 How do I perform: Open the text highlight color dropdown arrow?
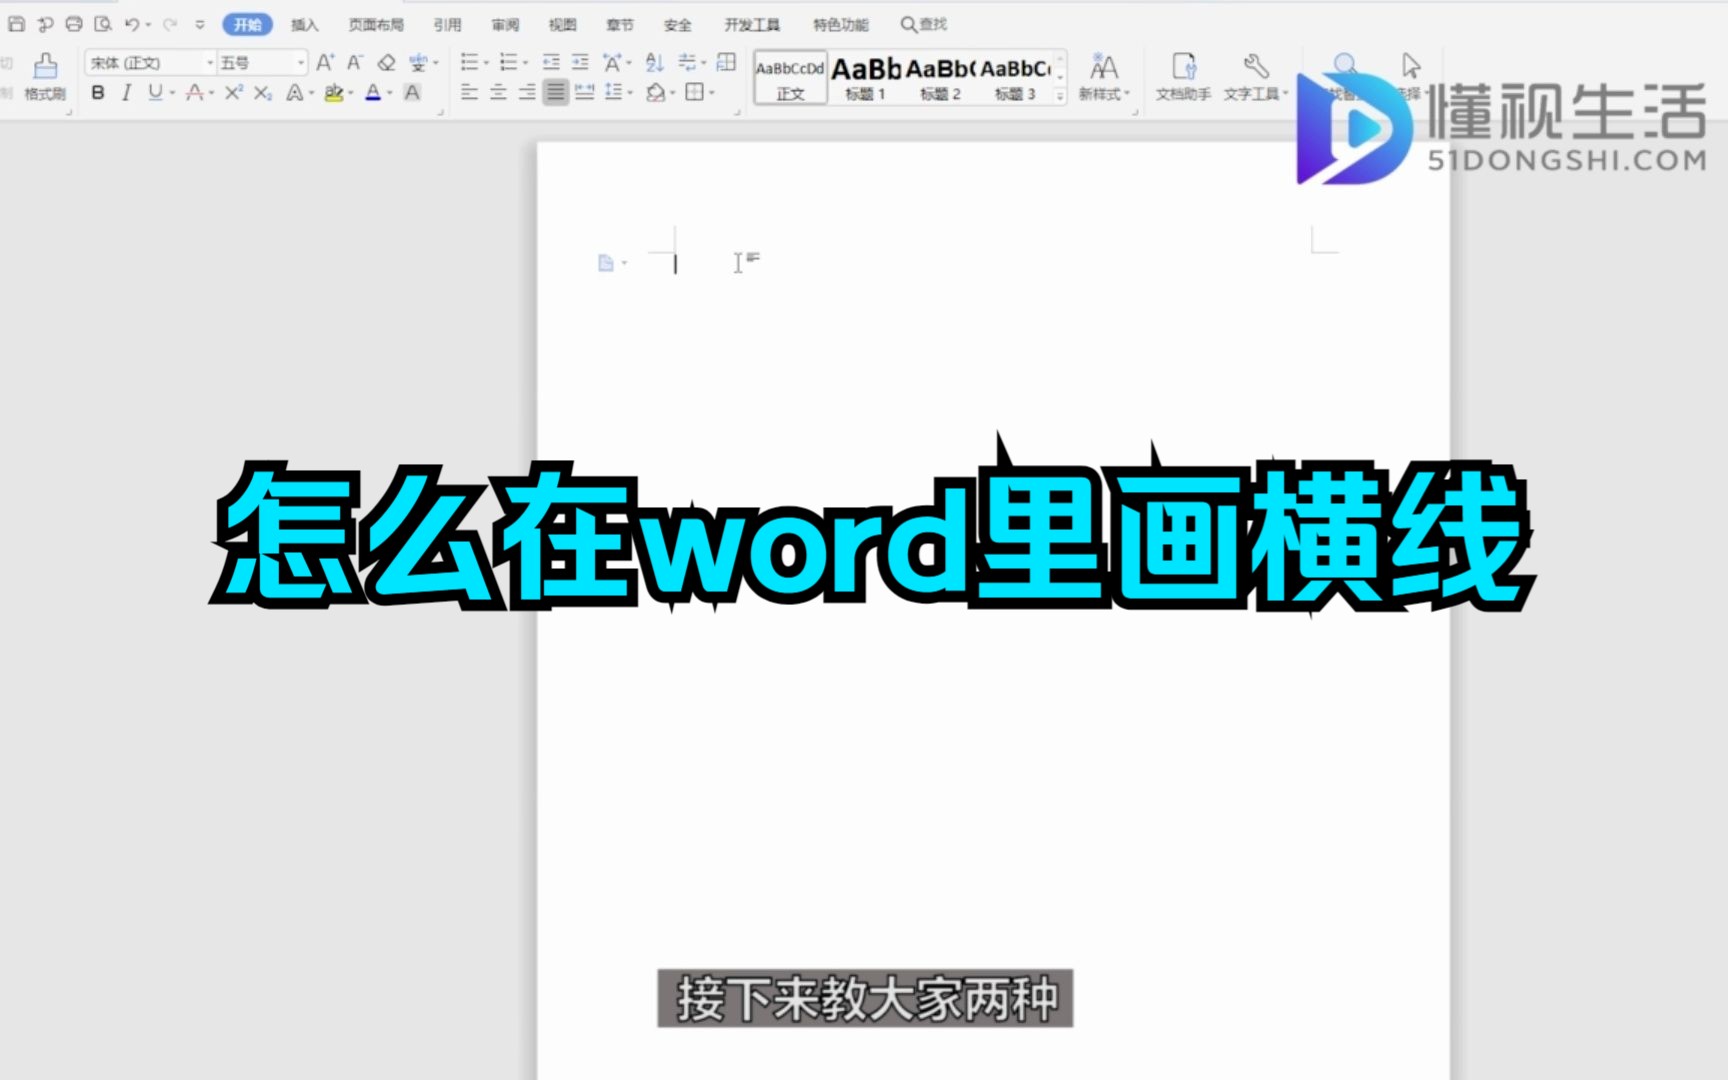(350, 93)
